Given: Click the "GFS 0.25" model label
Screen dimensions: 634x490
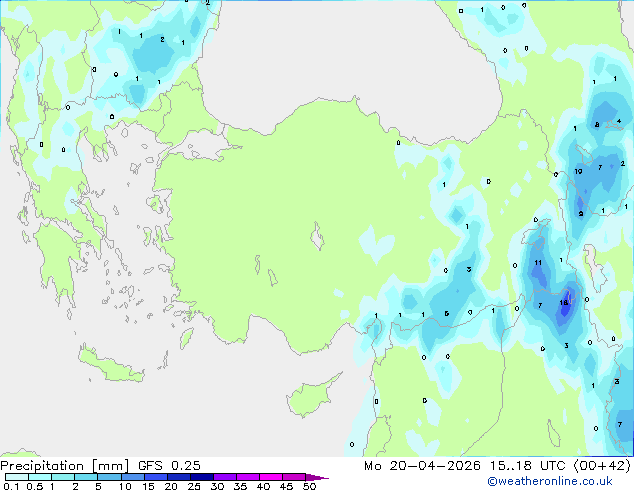Looking at the screenshot, I should [169, 466].
